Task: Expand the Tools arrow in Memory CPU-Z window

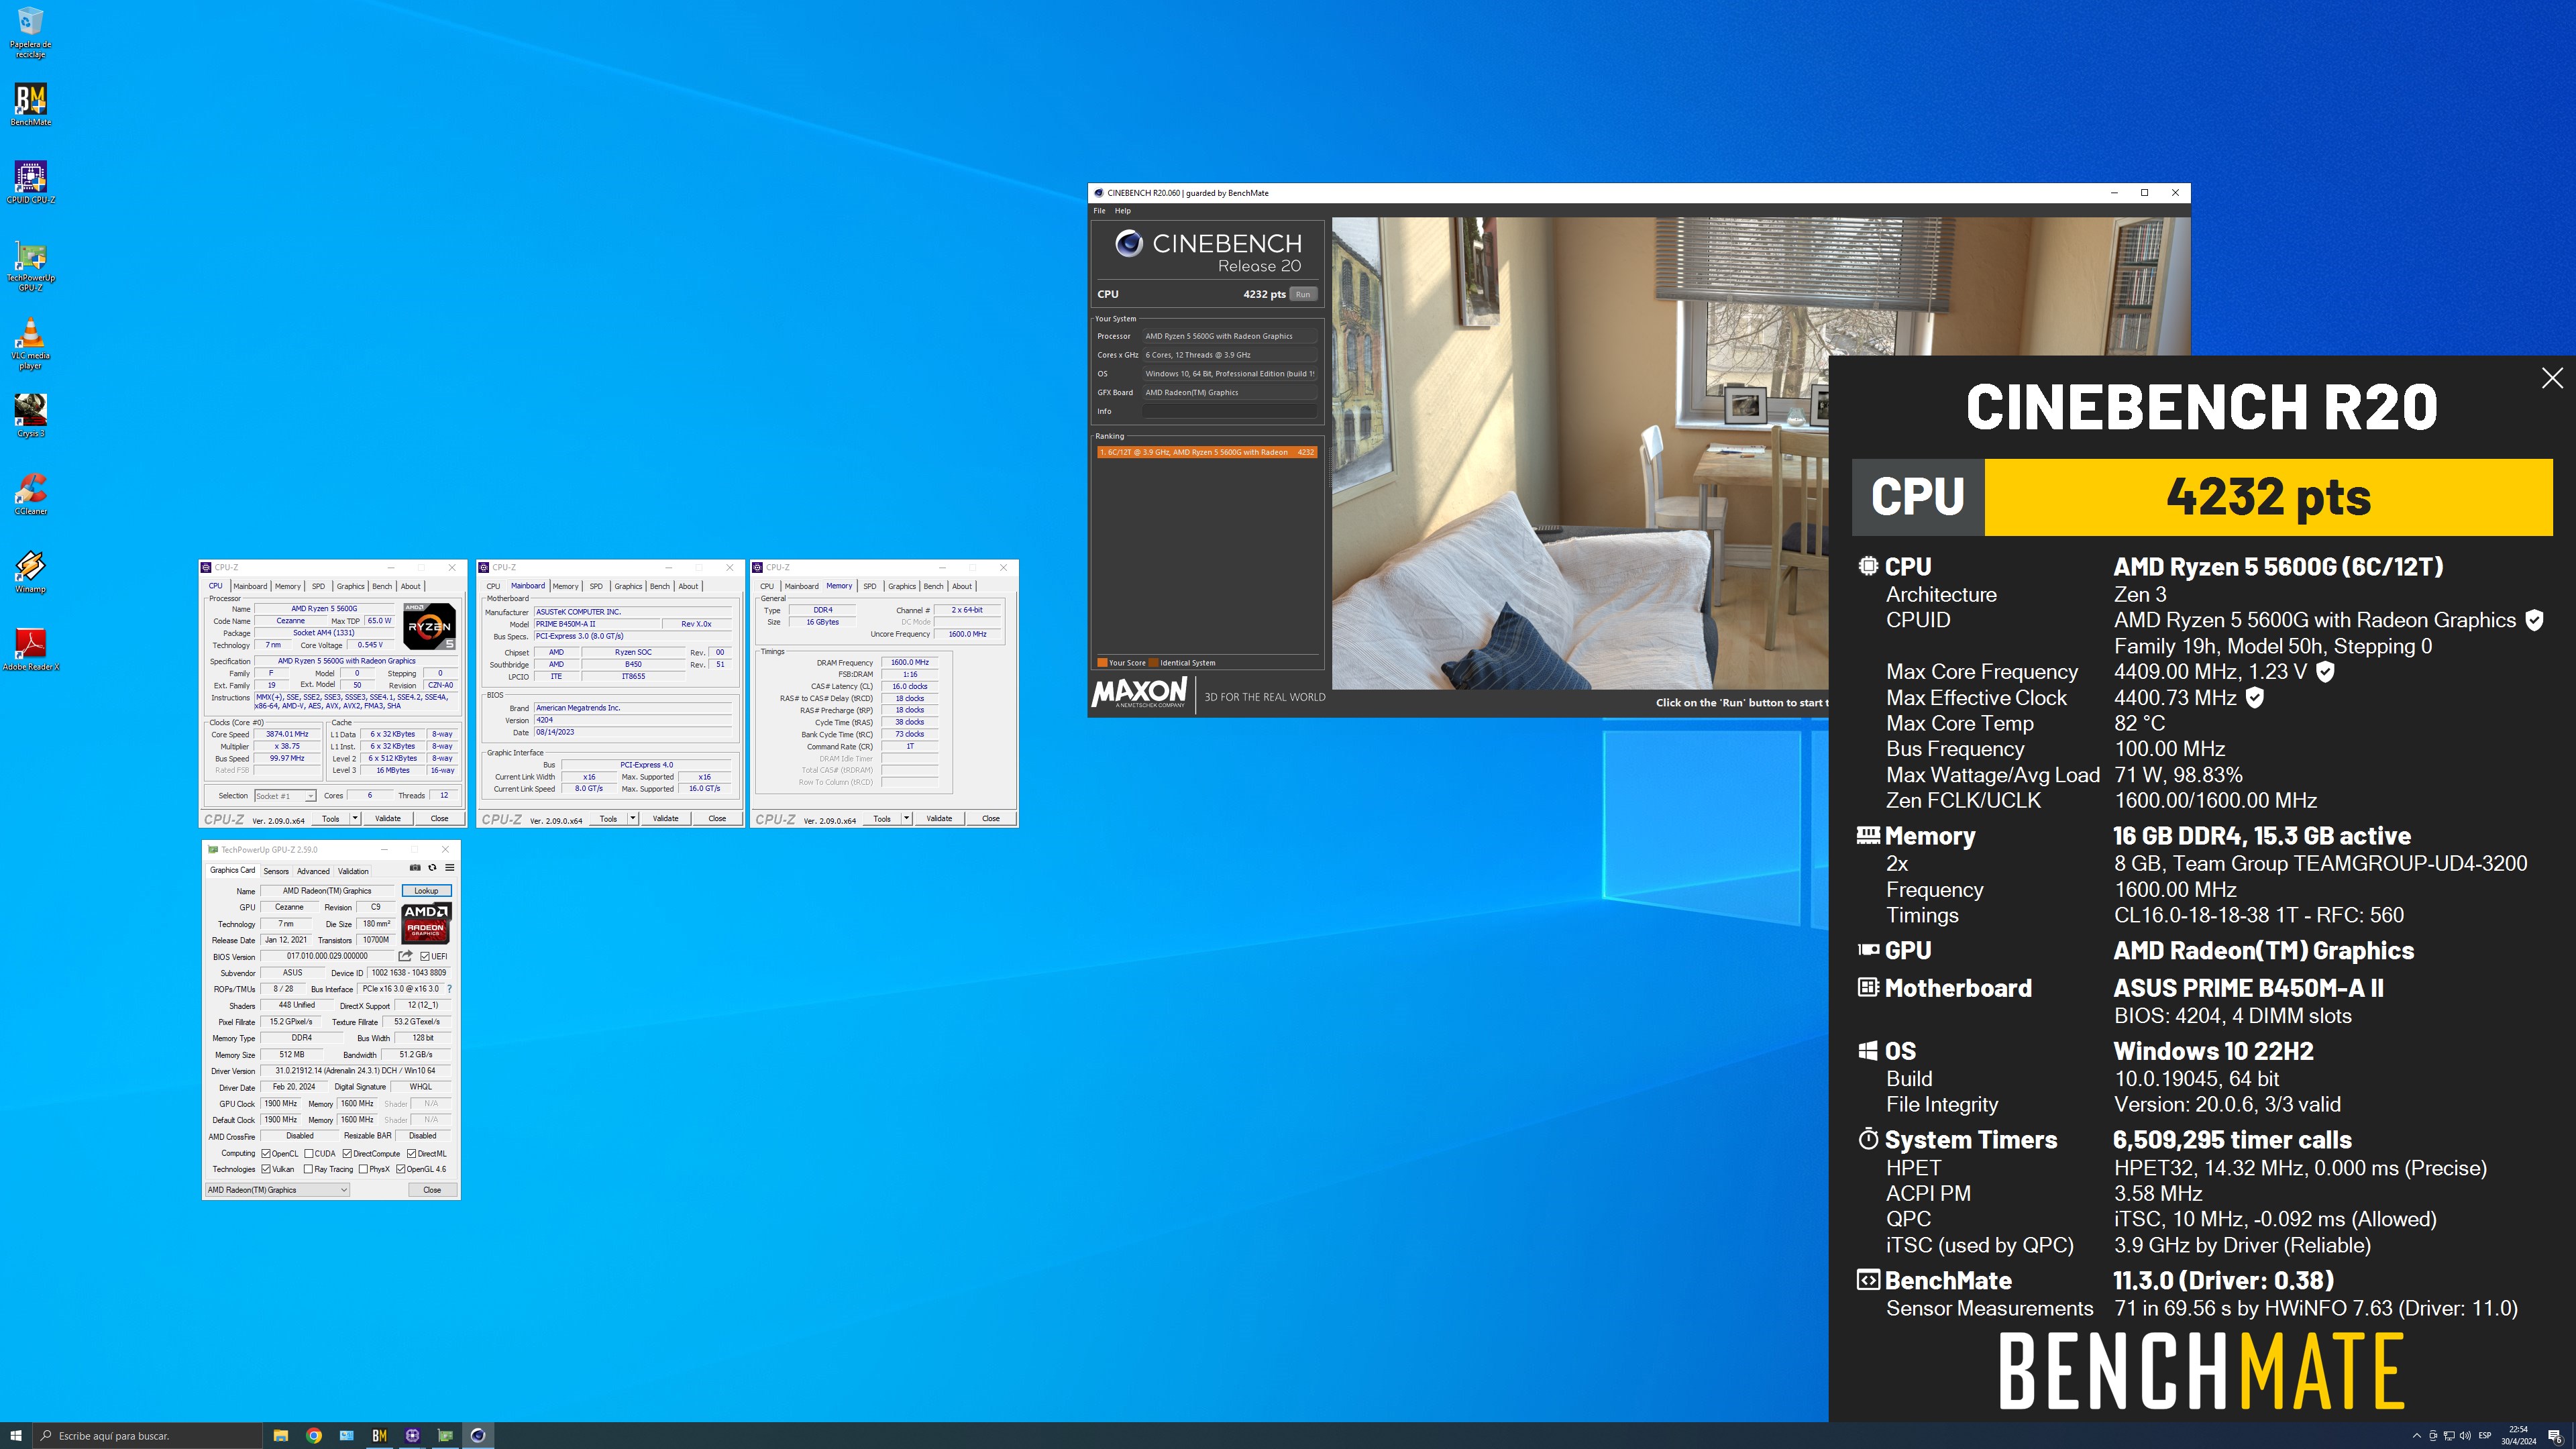Action: tap(907, 818)
